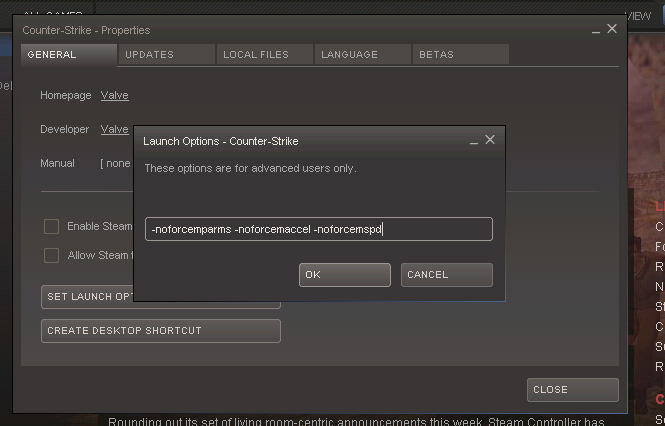The height and width of the screenshot is (426, 665).
Task: Click the Launch Options - Counter-Strike title
Action: tap(221, 141)
